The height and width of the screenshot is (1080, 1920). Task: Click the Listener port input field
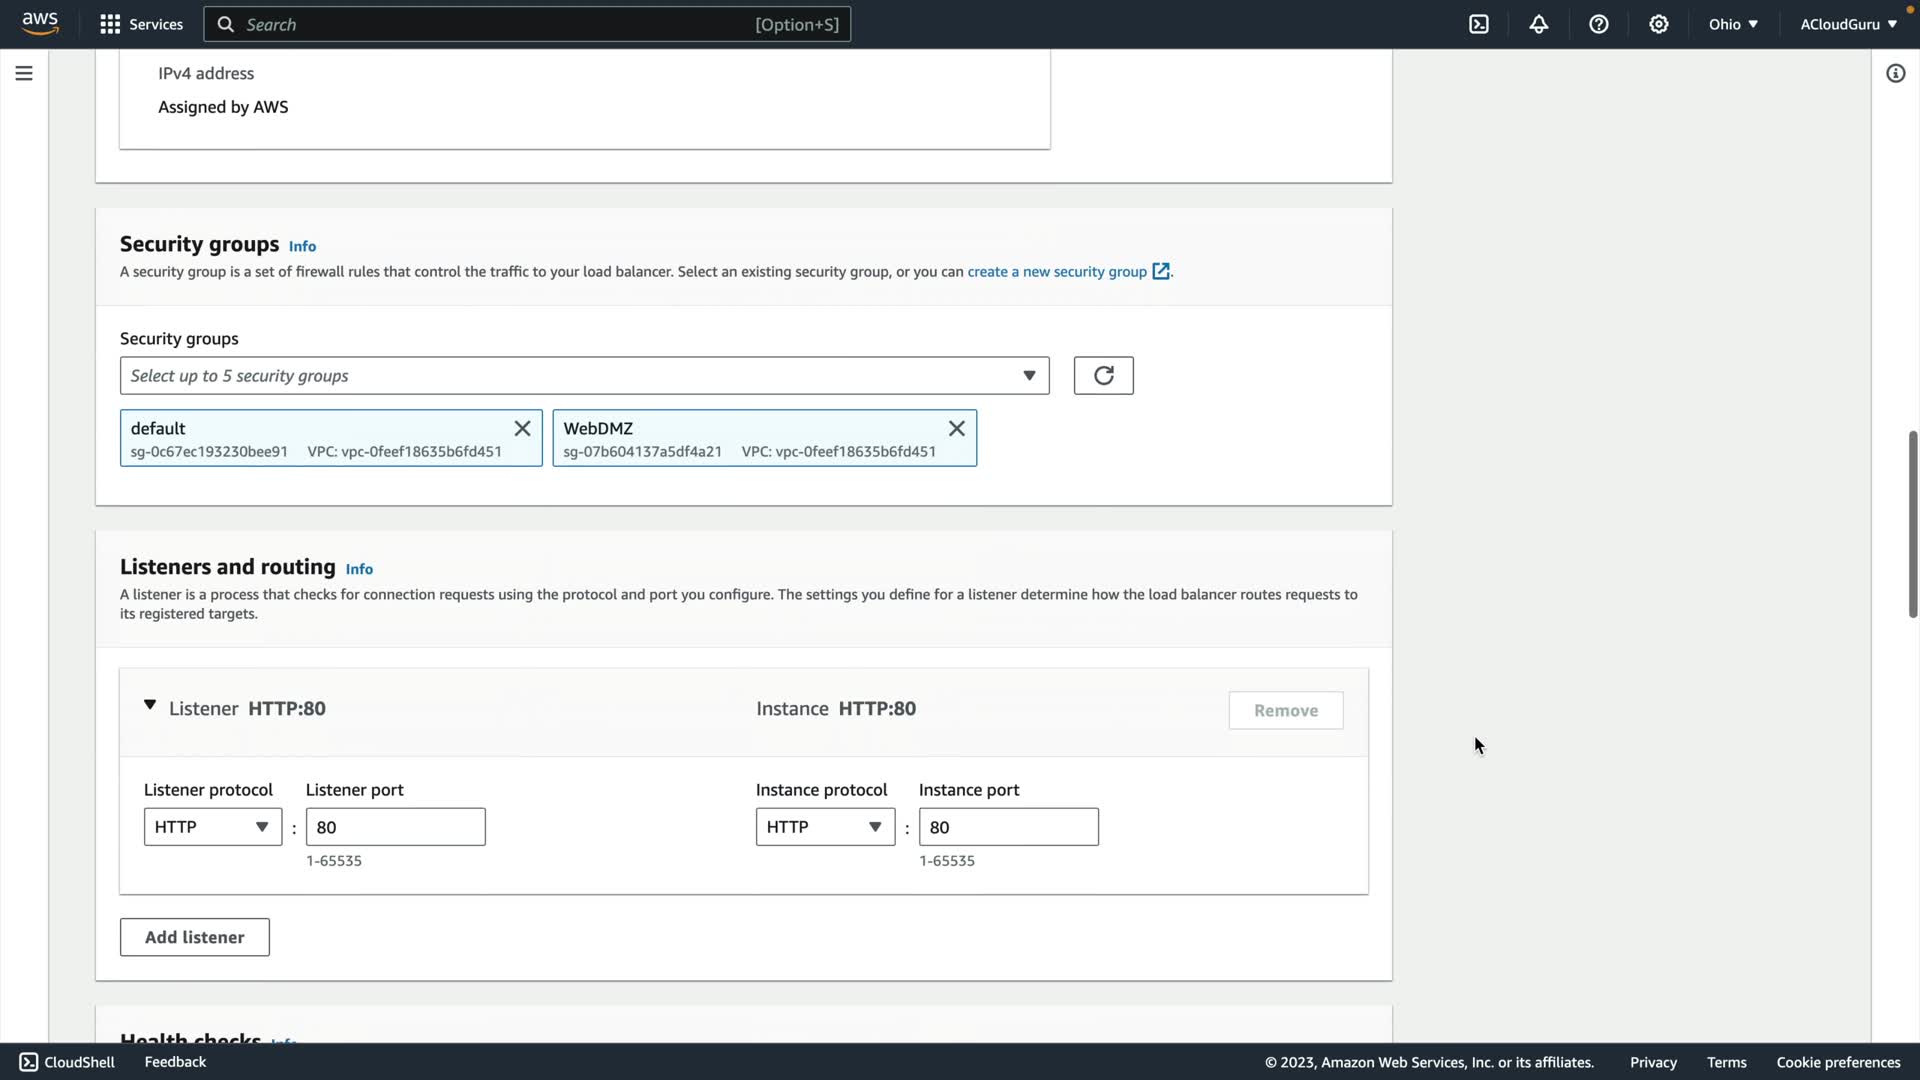[x=395, y=827]
